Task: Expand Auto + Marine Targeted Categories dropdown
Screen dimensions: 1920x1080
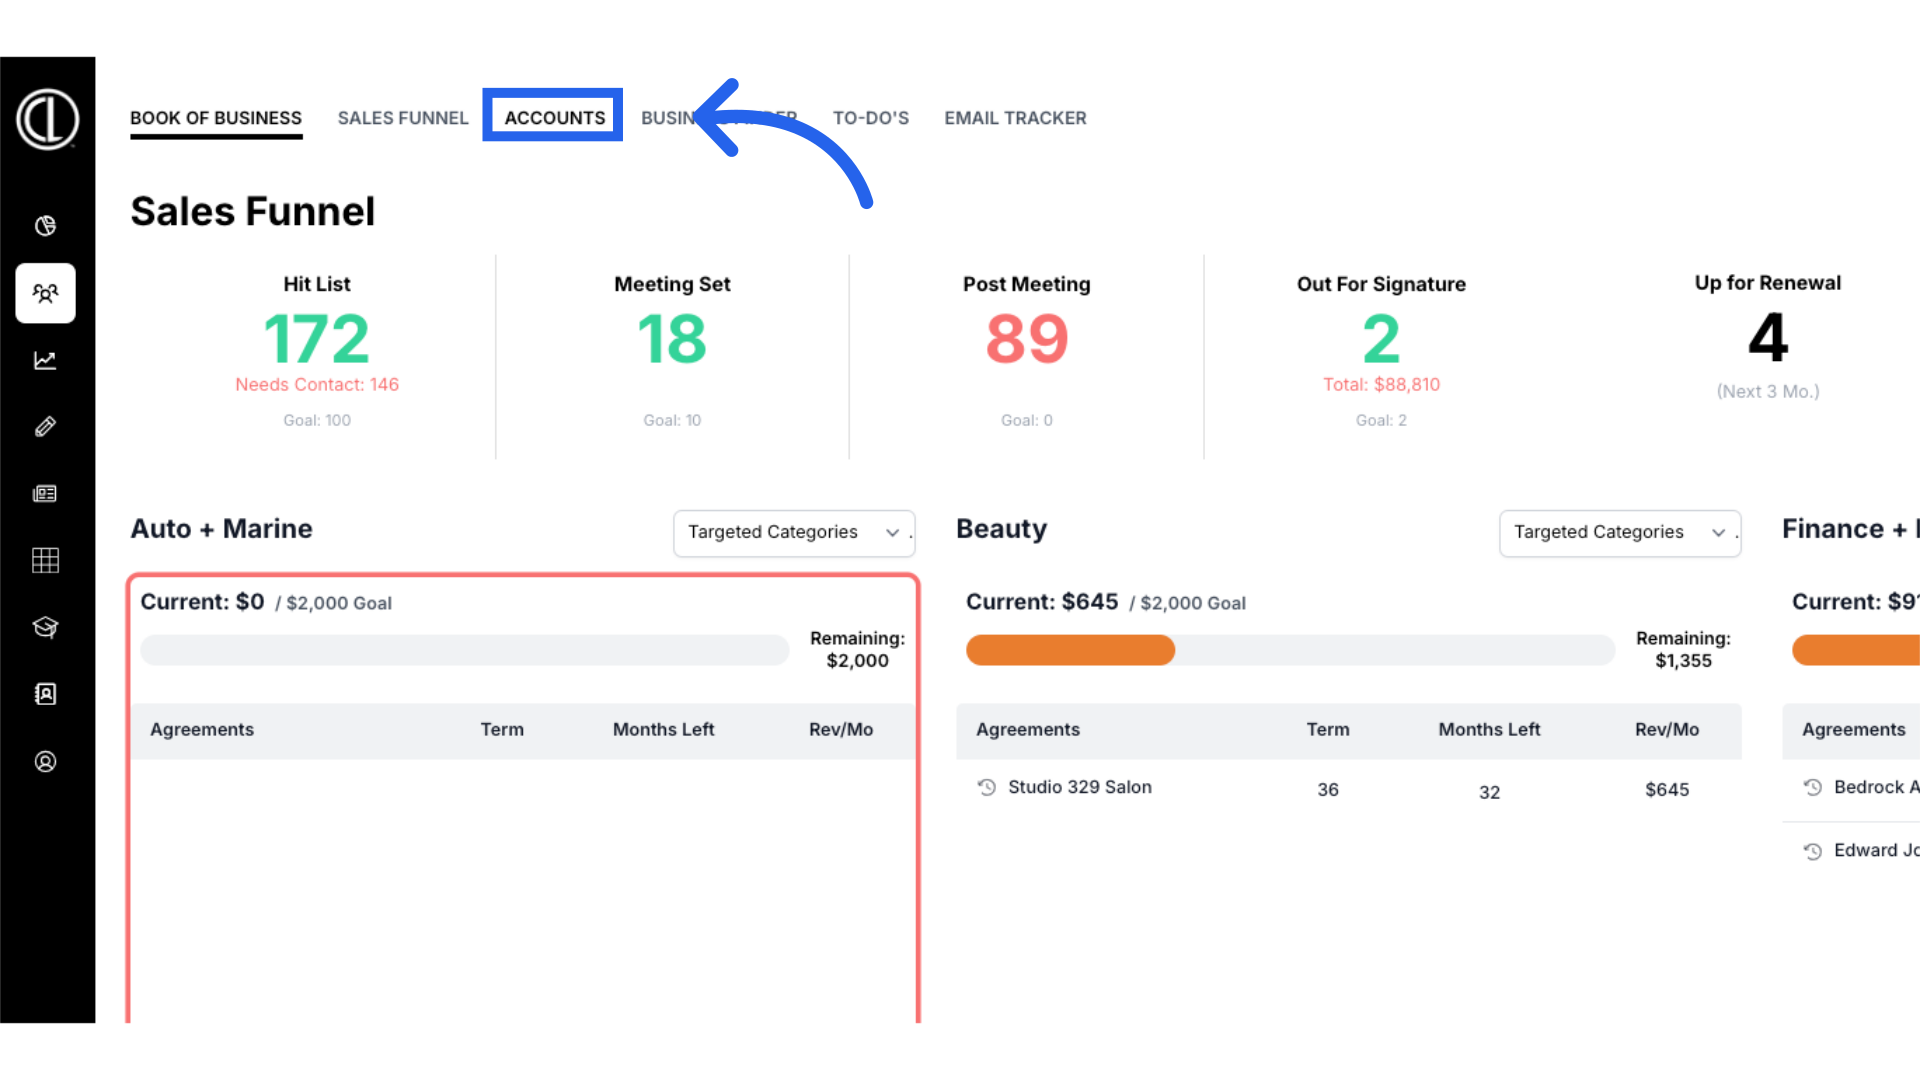Action: [793, 532]
